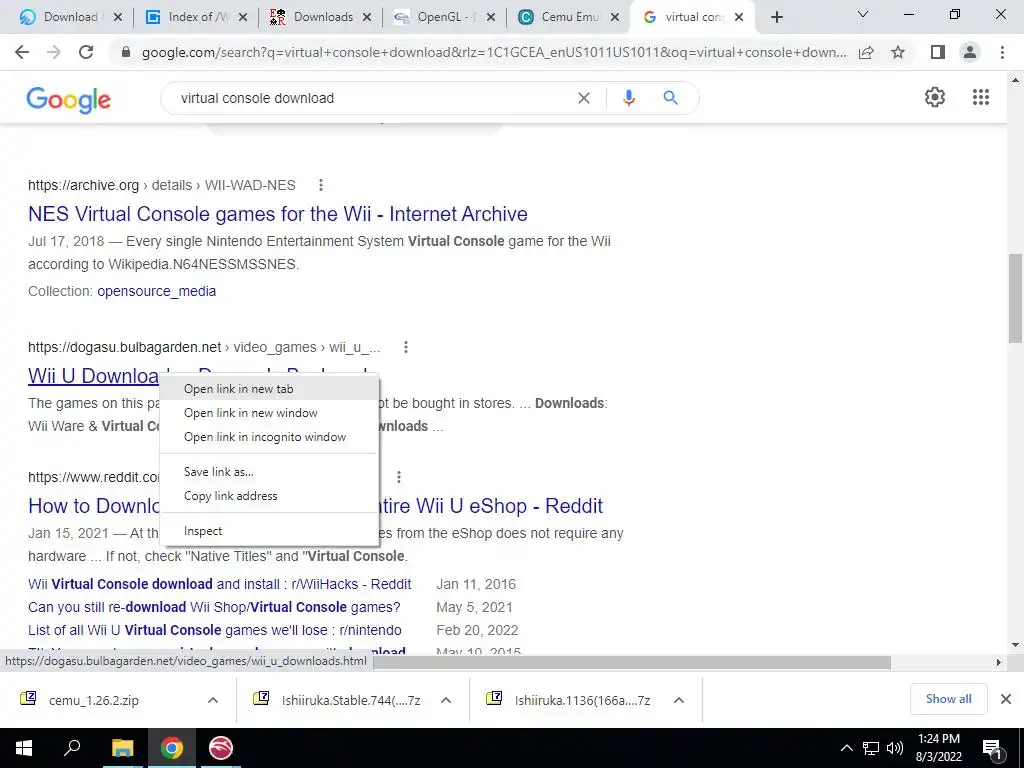Open Windows notification center

[x=993, y=748]
